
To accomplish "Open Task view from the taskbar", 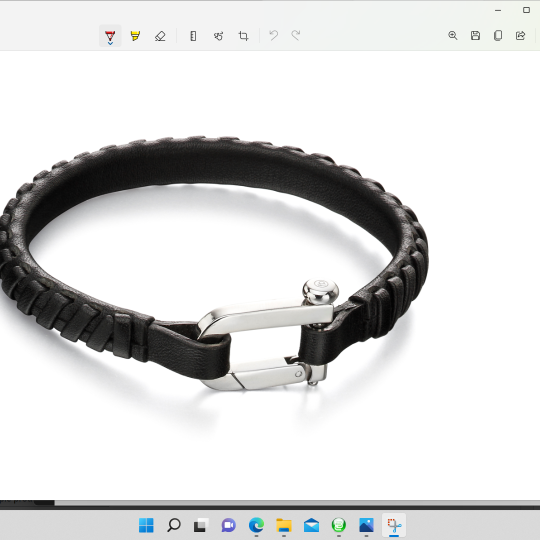I will point(201,525).
